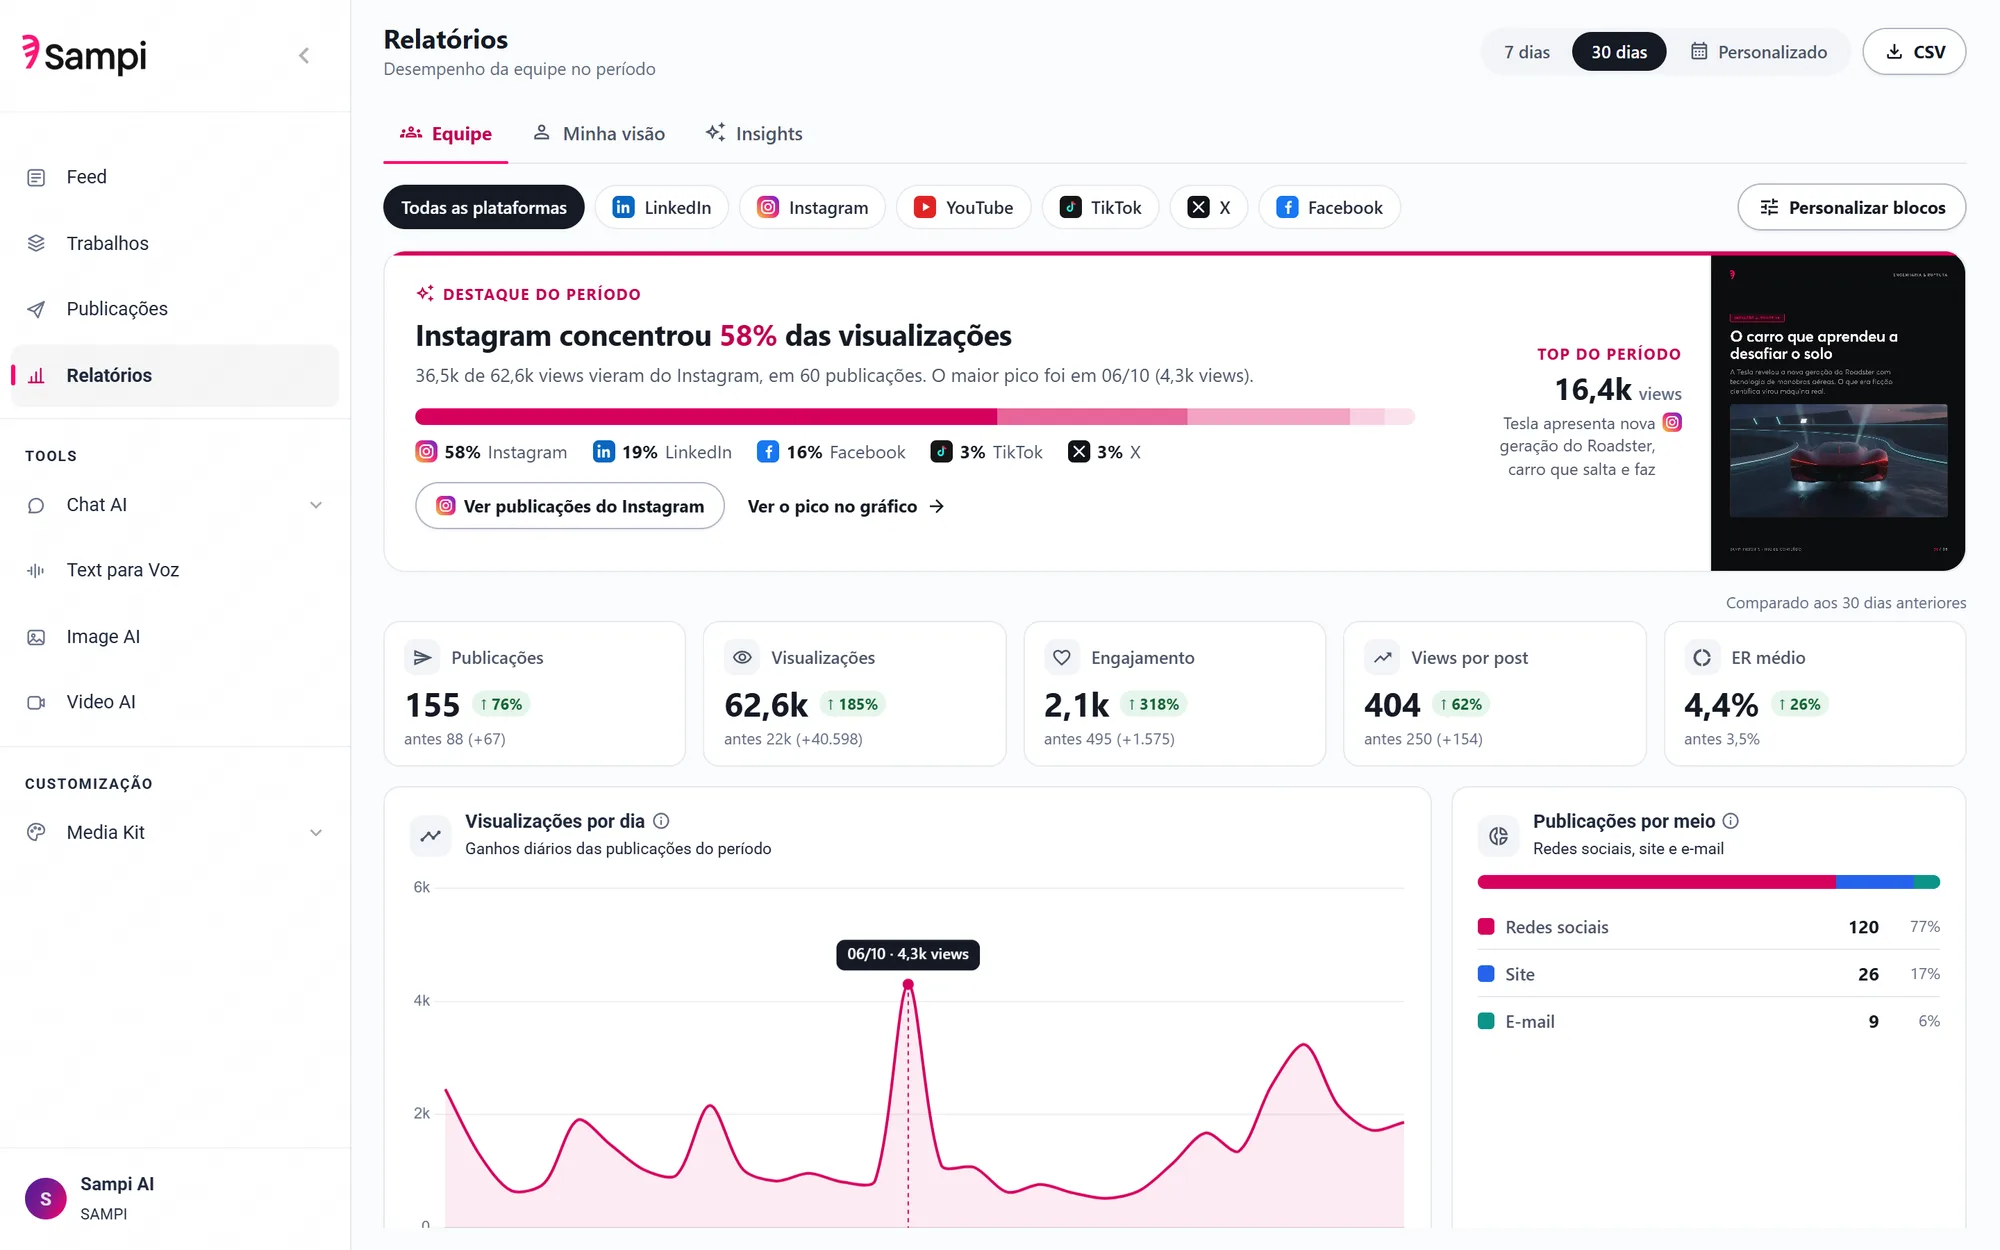Screen dimensions: 2000x1250
Task: Click the info icon beside Publicações por meio
Action: [x=1731, y=821]
